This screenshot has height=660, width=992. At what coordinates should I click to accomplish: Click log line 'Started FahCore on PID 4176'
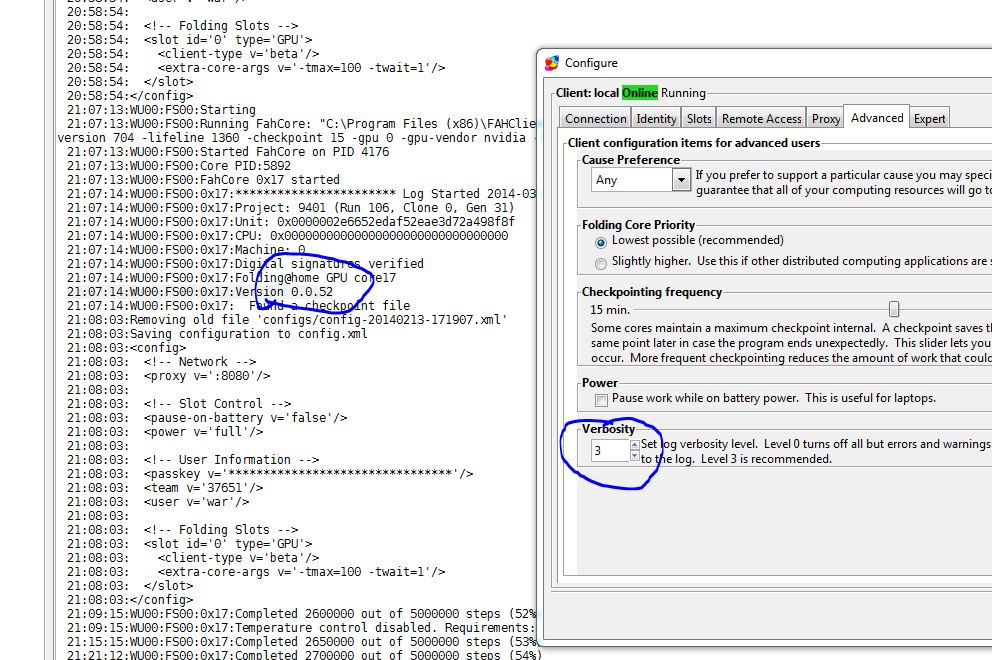(x=228, y=152)
